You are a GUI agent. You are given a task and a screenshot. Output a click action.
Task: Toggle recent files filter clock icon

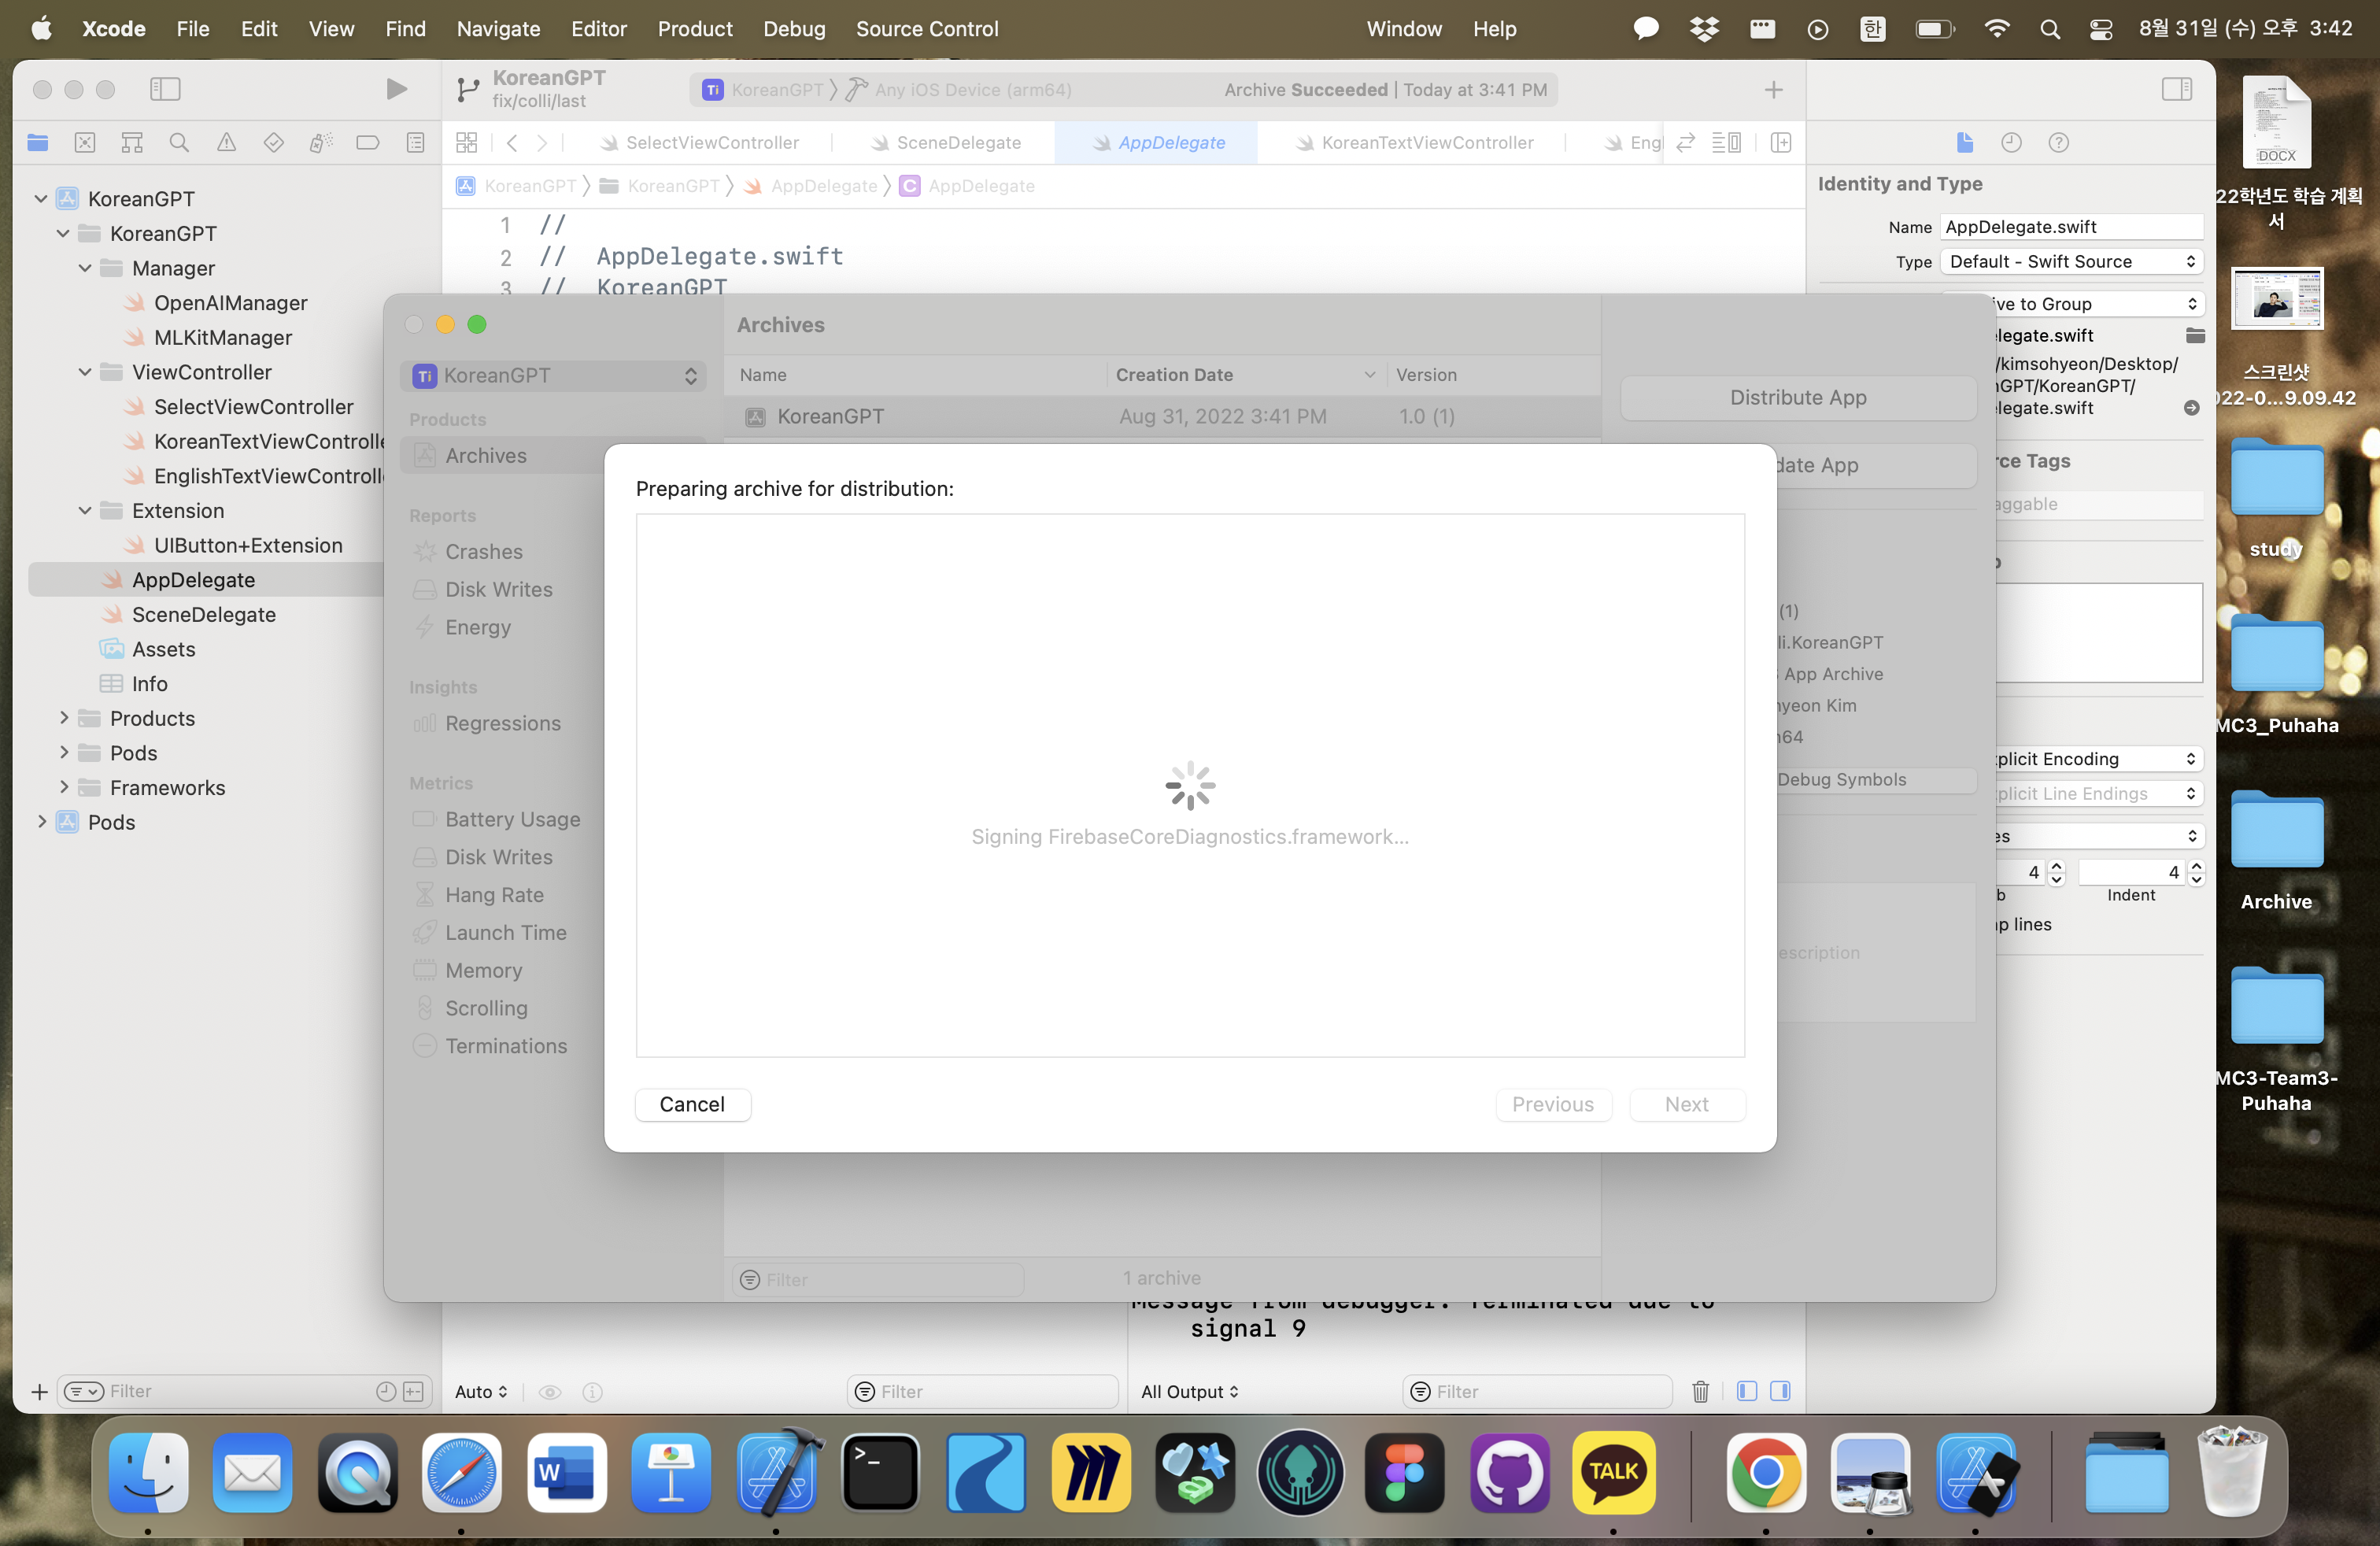386,1391
